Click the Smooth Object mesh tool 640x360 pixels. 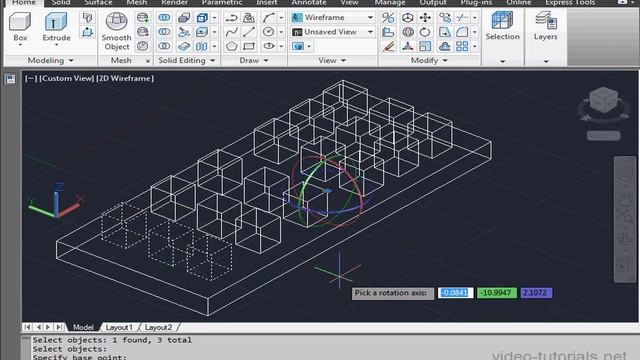coord(117,31)
